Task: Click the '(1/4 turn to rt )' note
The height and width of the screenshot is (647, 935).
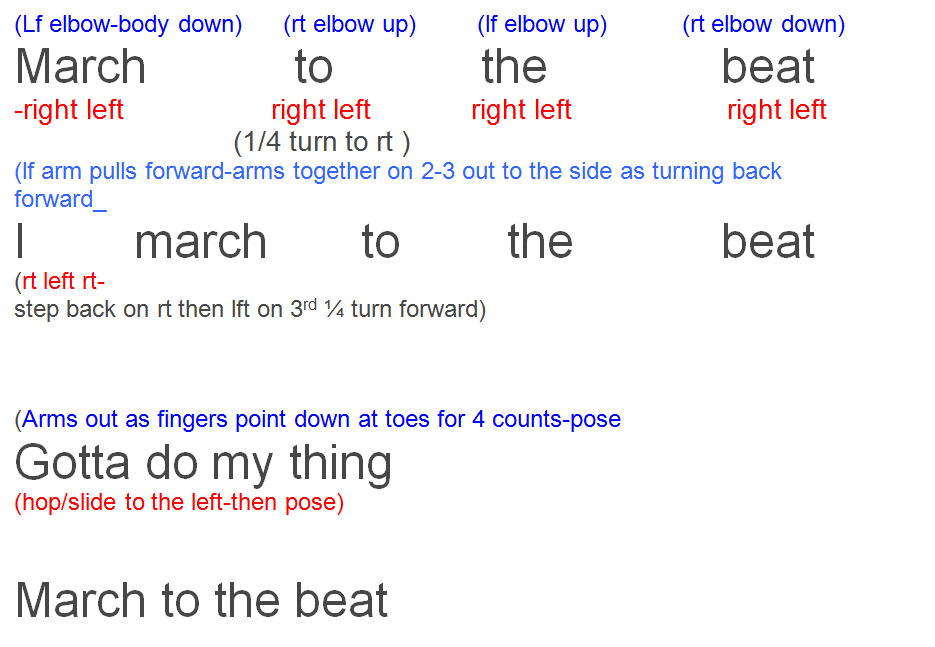Action: click(322, 143)
